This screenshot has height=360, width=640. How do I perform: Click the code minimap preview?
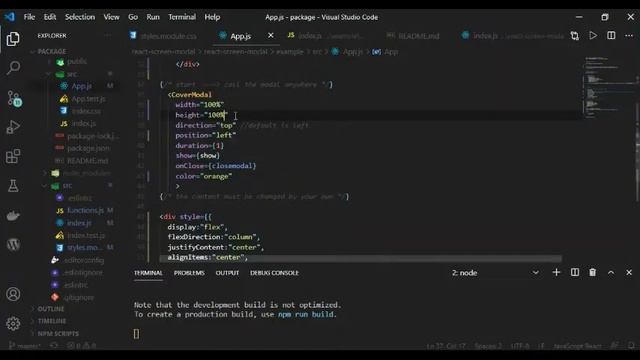point(608,88)
